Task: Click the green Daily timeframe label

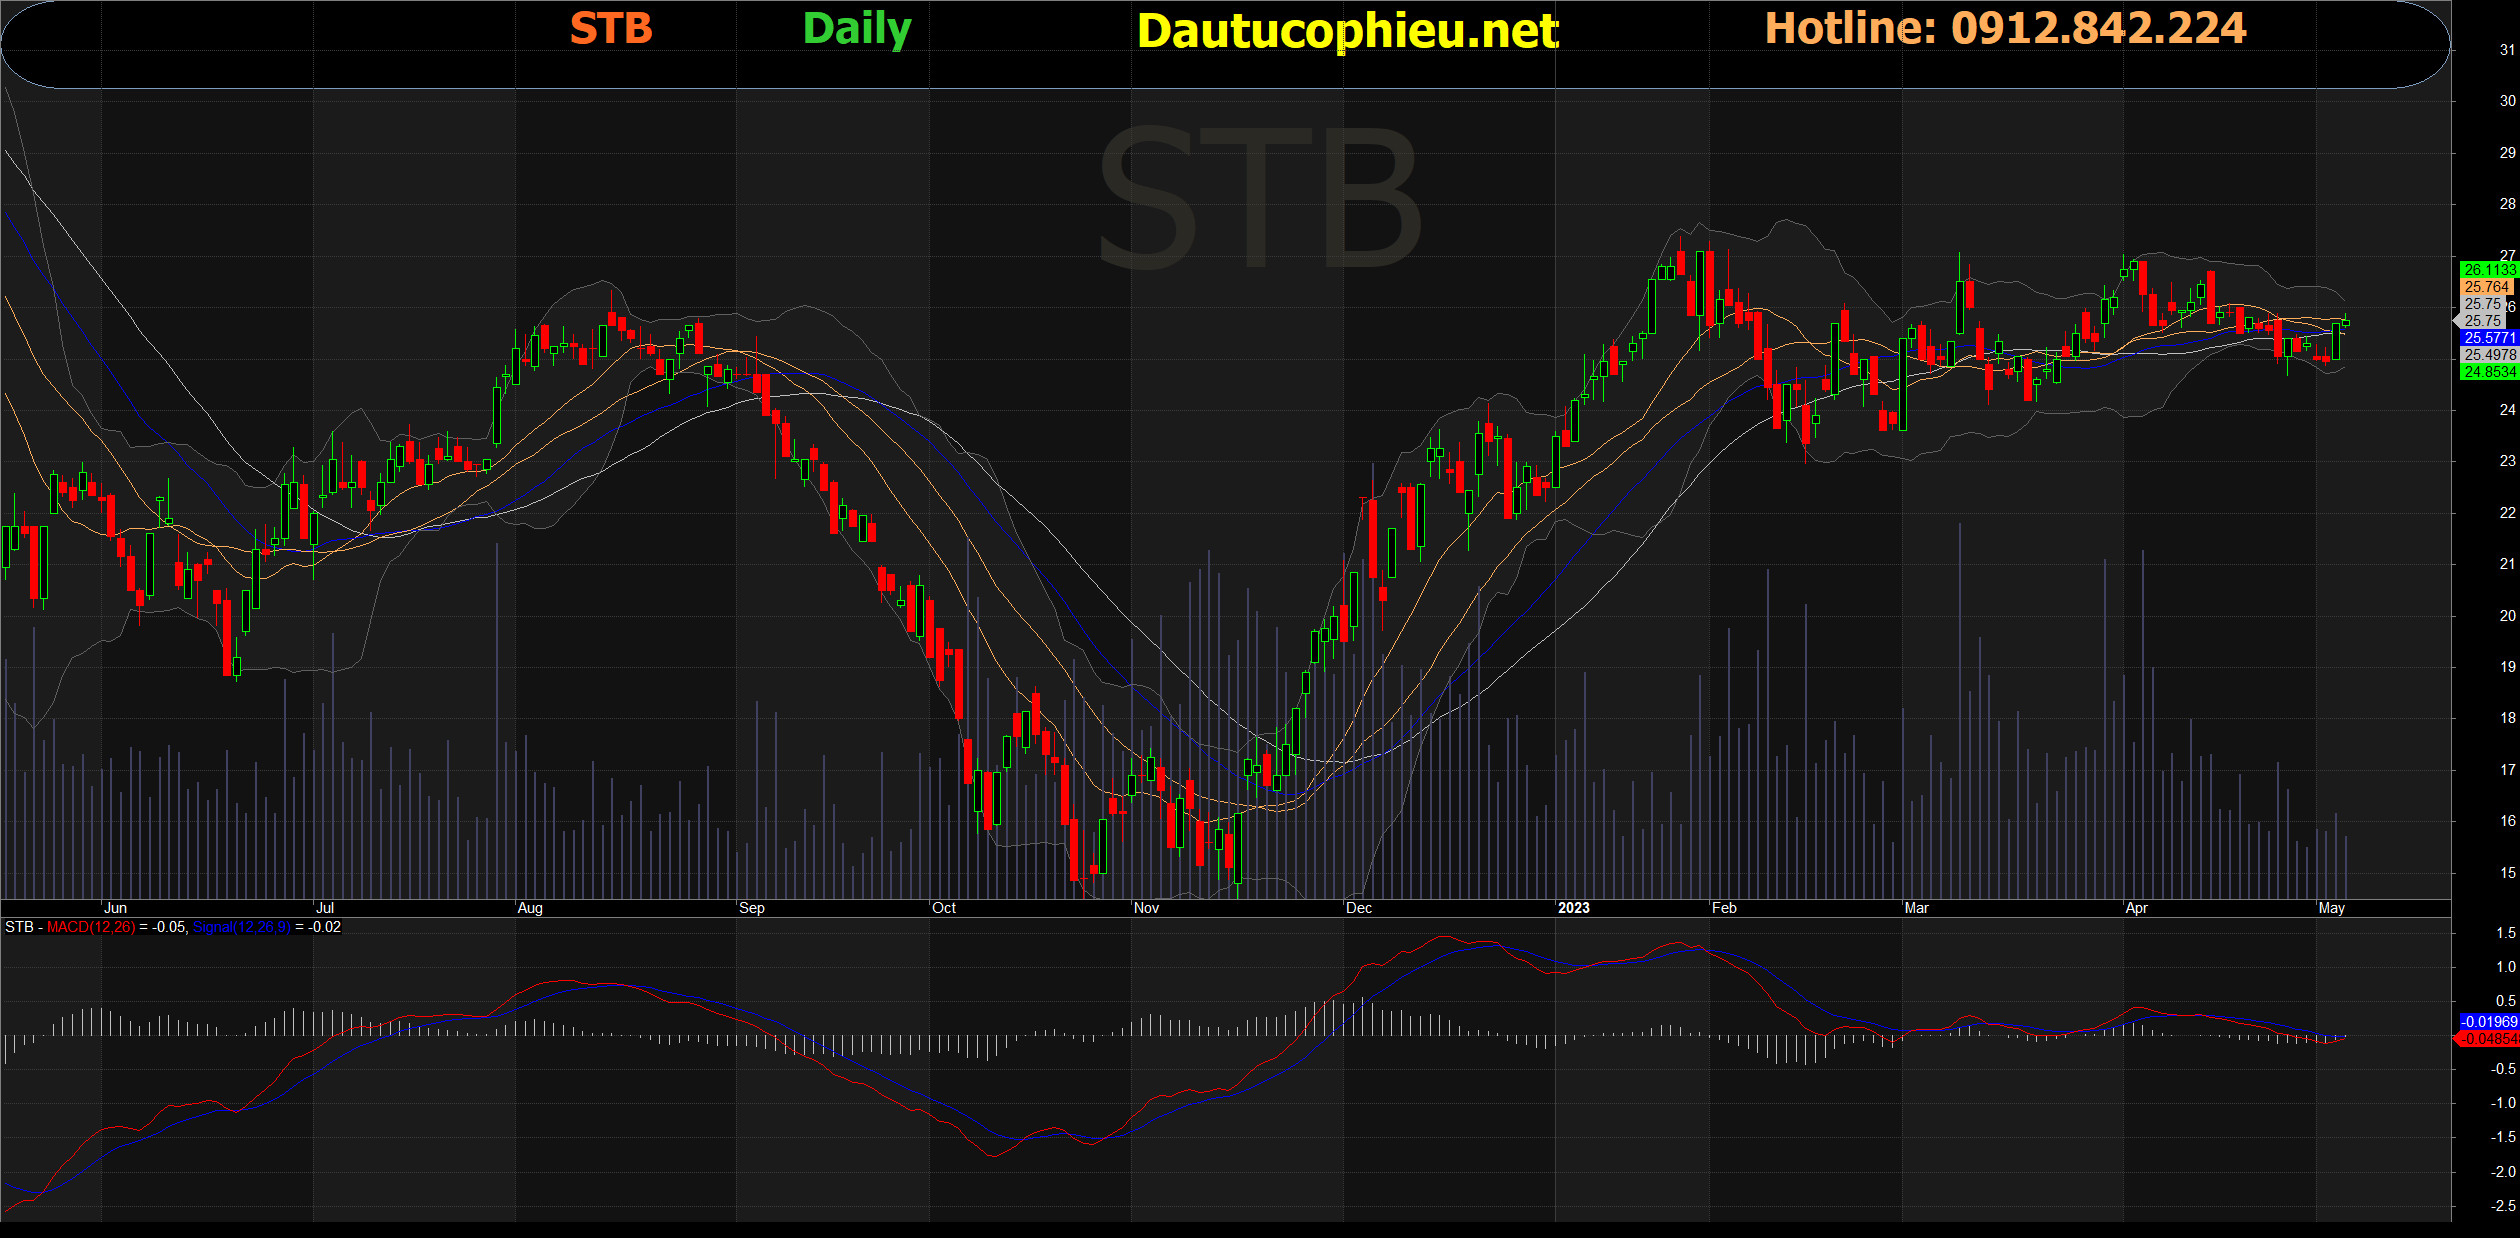Action: click(857, 29)
